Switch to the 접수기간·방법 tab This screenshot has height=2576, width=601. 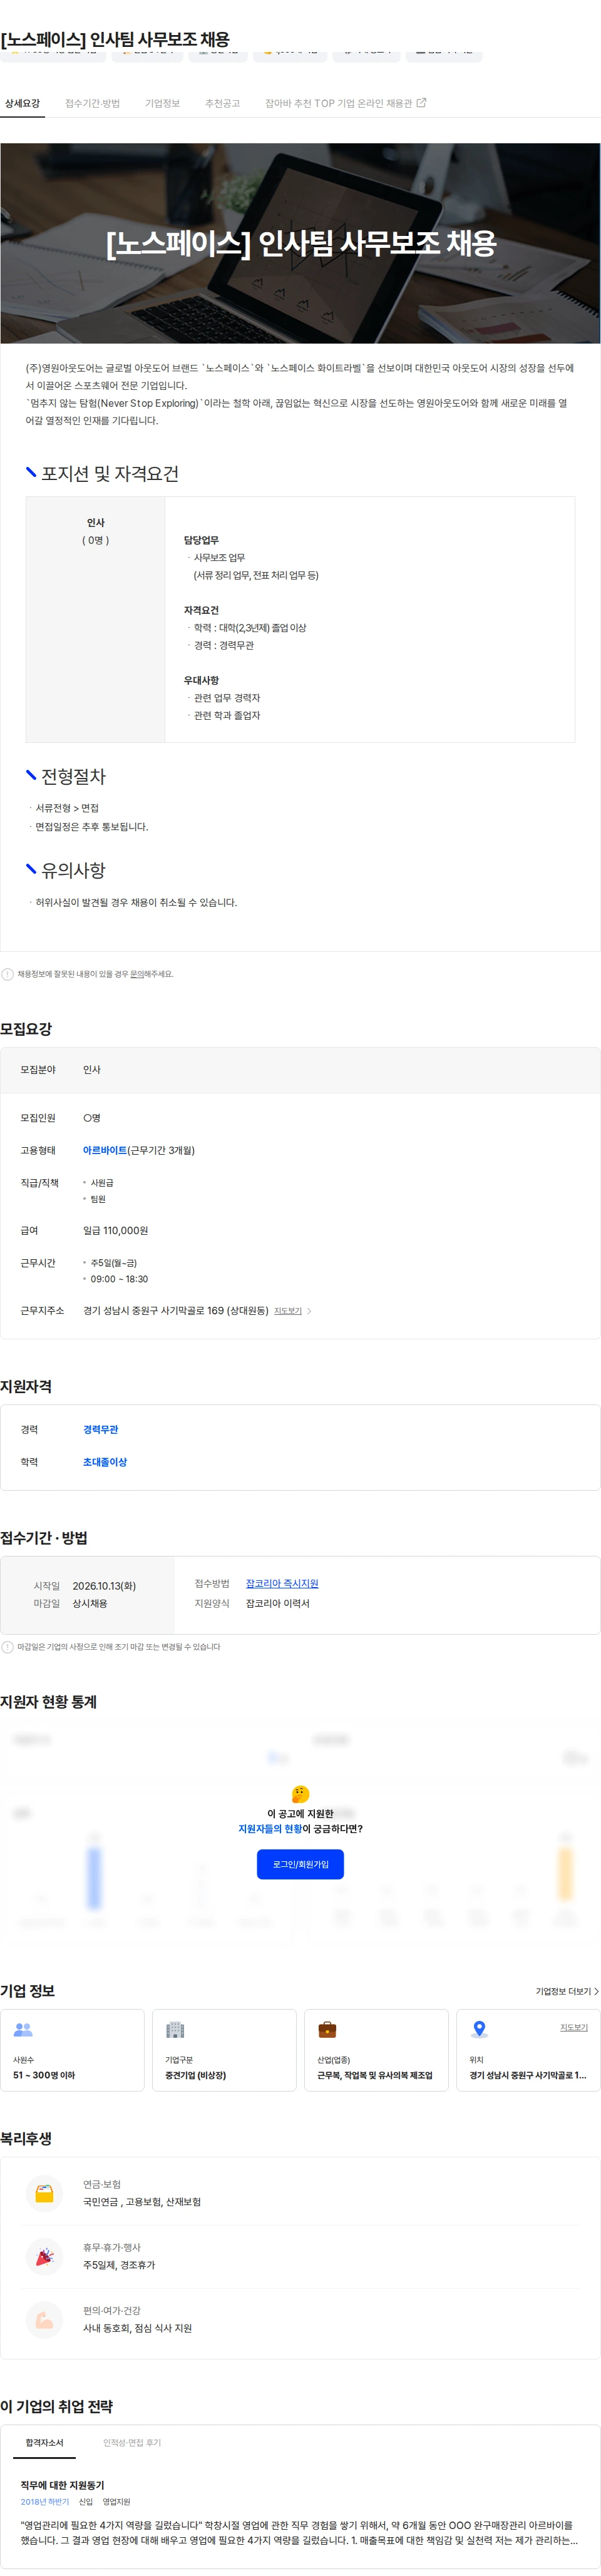click(x=92, y=103)
